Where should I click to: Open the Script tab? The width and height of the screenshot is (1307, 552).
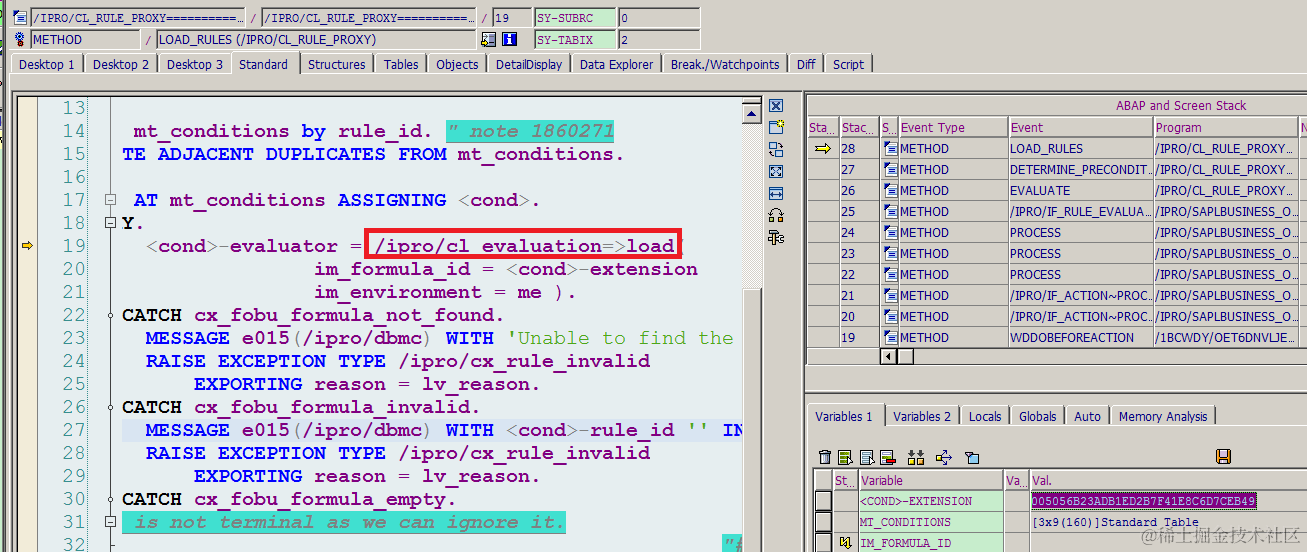[848, 64]
